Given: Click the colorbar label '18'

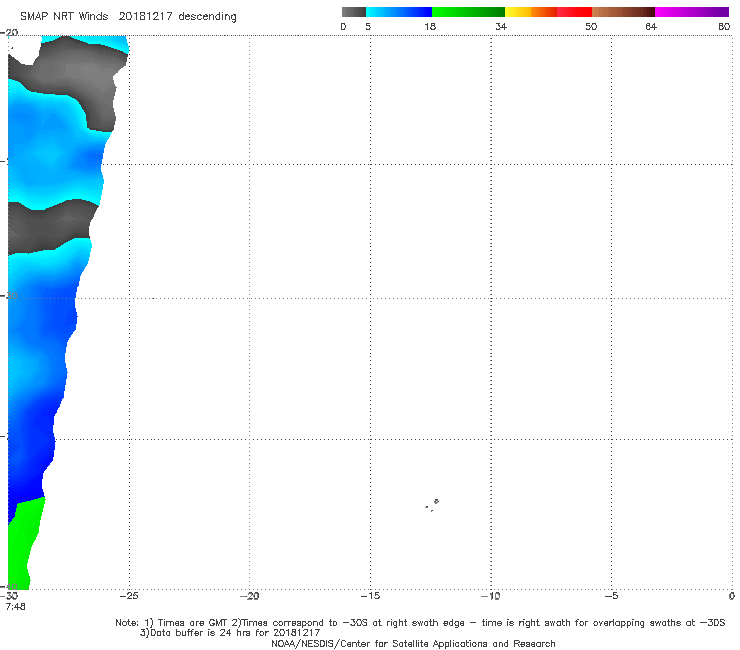Looking at the screenshot, I should 430,26.
